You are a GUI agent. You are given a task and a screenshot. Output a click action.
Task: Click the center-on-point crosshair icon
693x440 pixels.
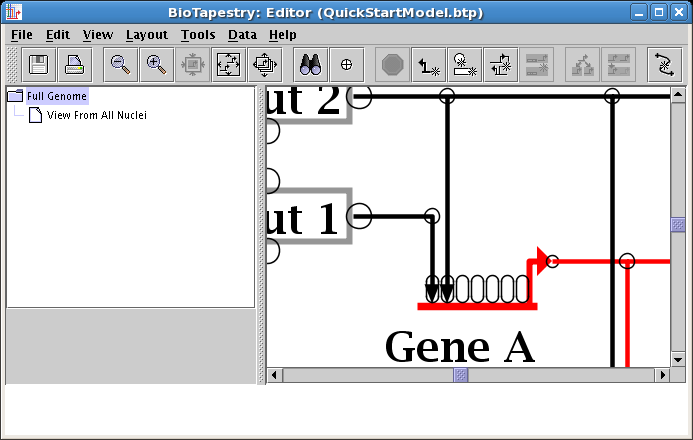coord(346,64)
